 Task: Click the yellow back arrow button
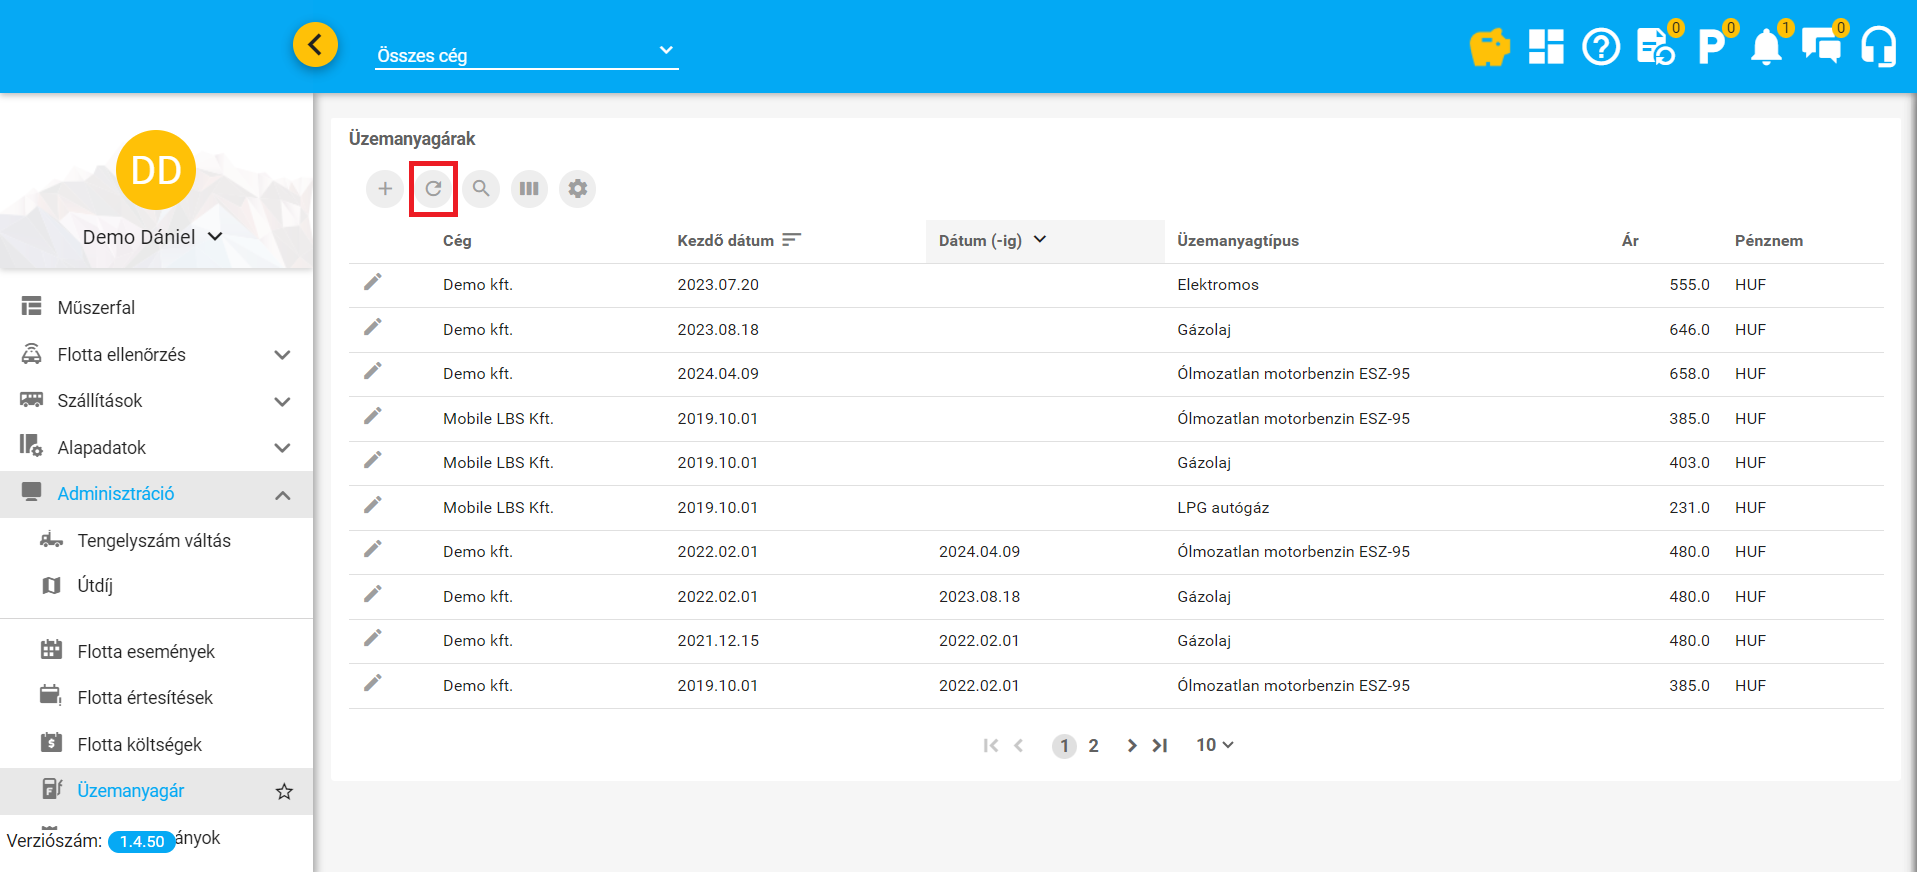click(x=315, y=45)
